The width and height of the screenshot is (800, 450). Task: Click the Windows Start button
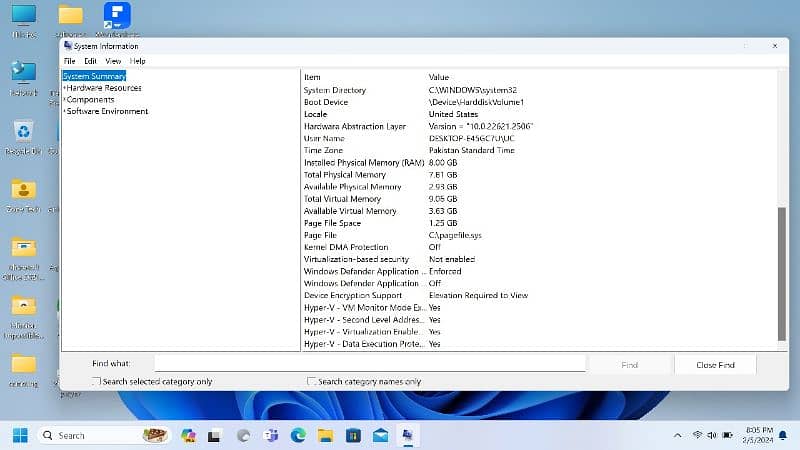pos(20,435)
